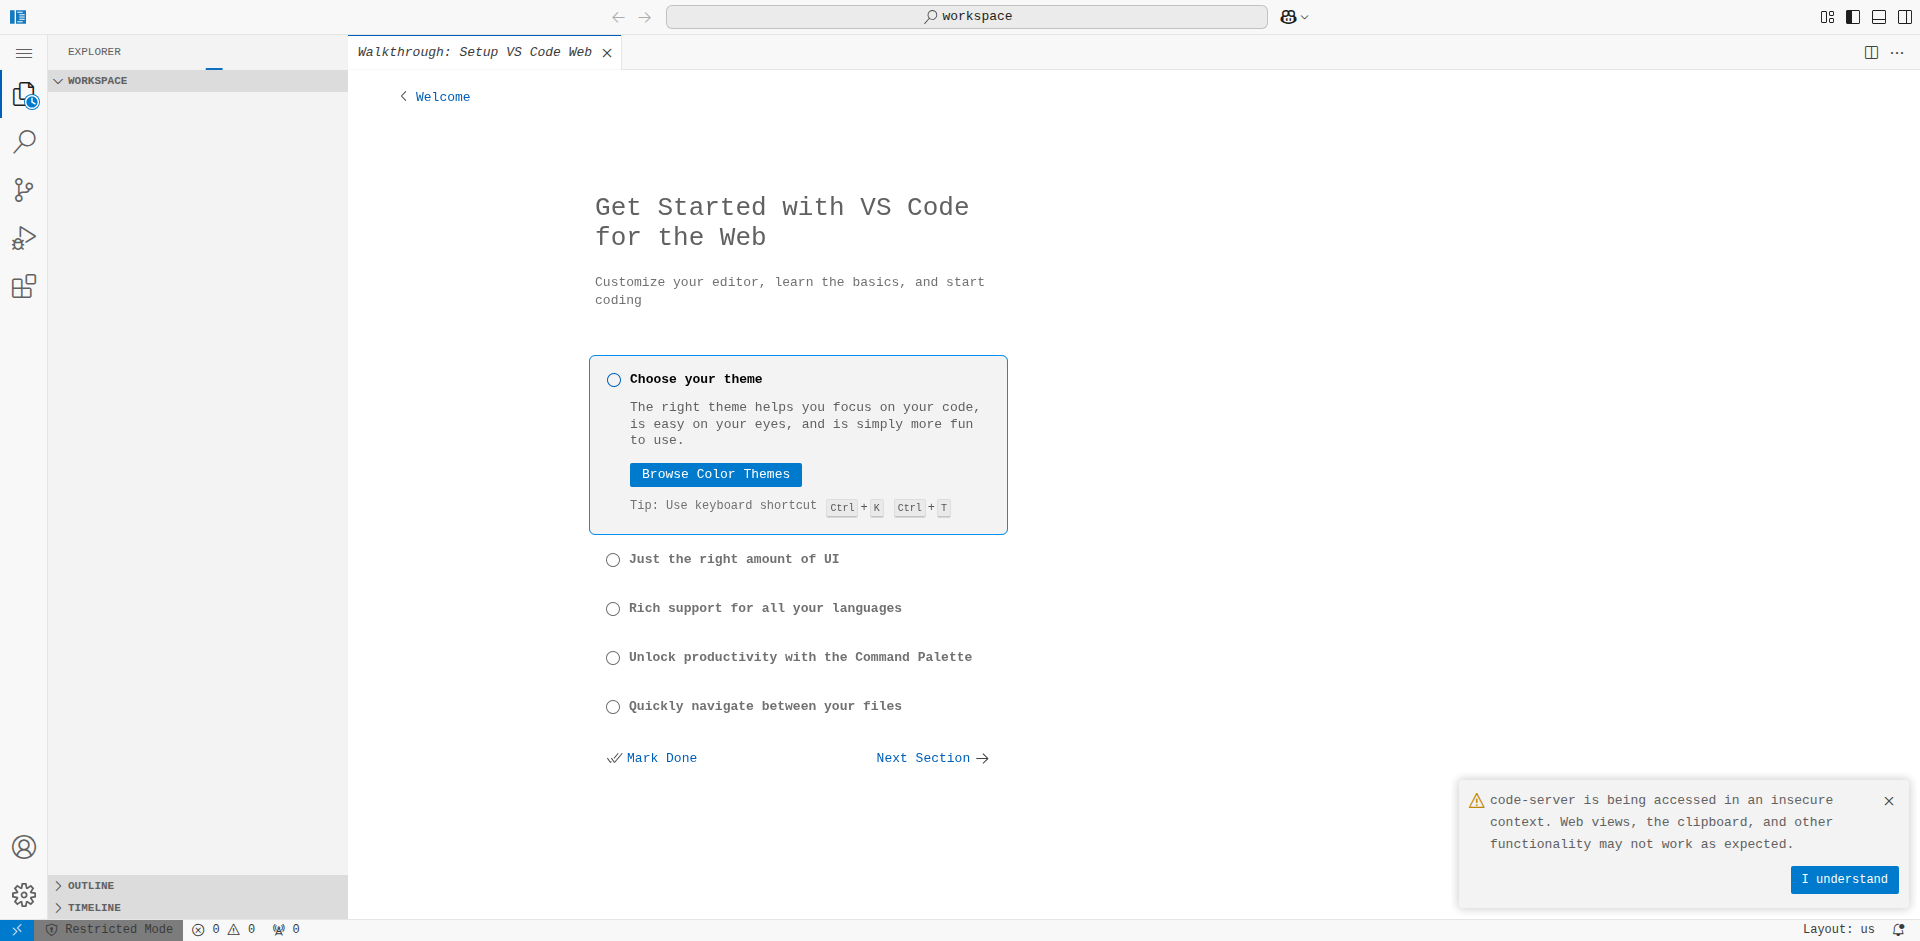Open the Search view in activity bar
Viewport: 1920px width, 941px height.
[x=24, y=142]
